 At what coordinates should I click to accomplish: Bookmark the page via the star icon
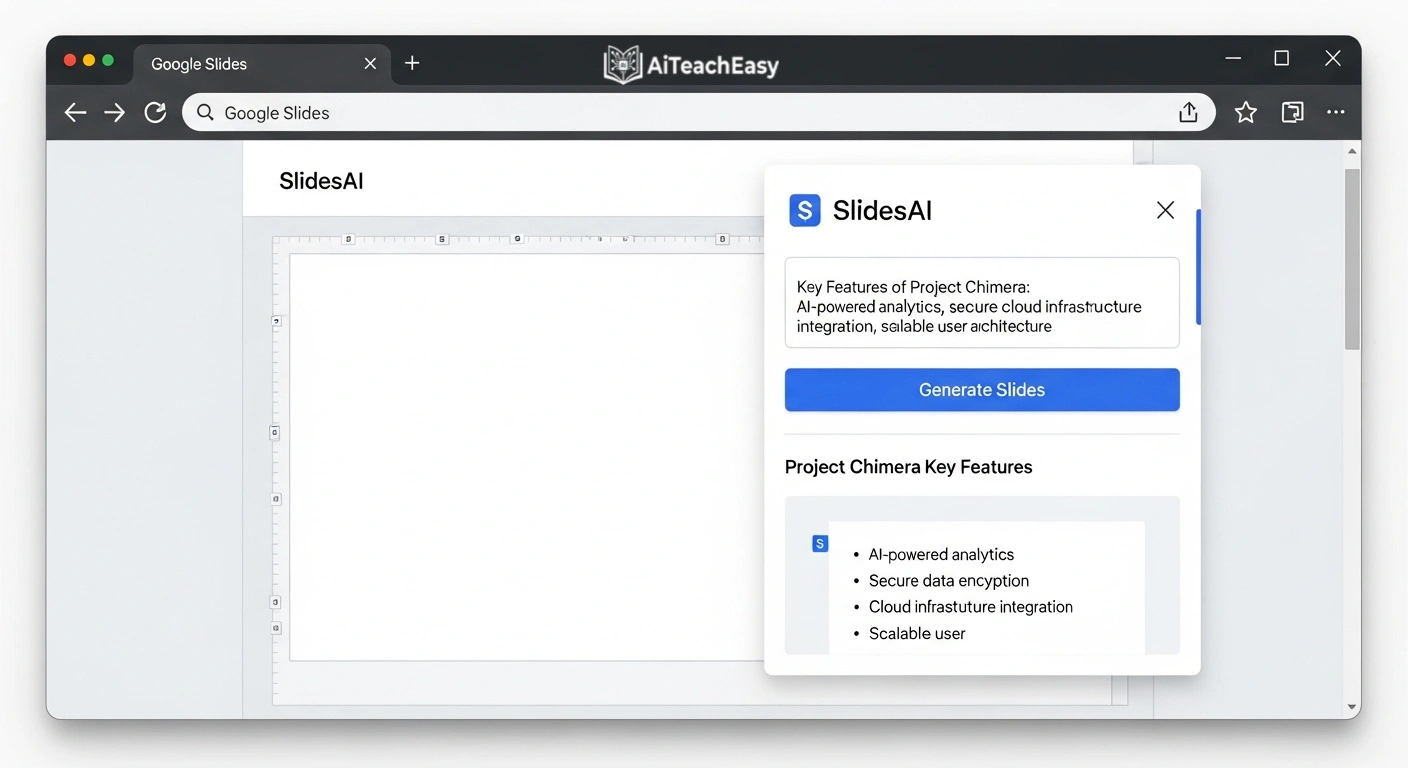(1245, 112)
